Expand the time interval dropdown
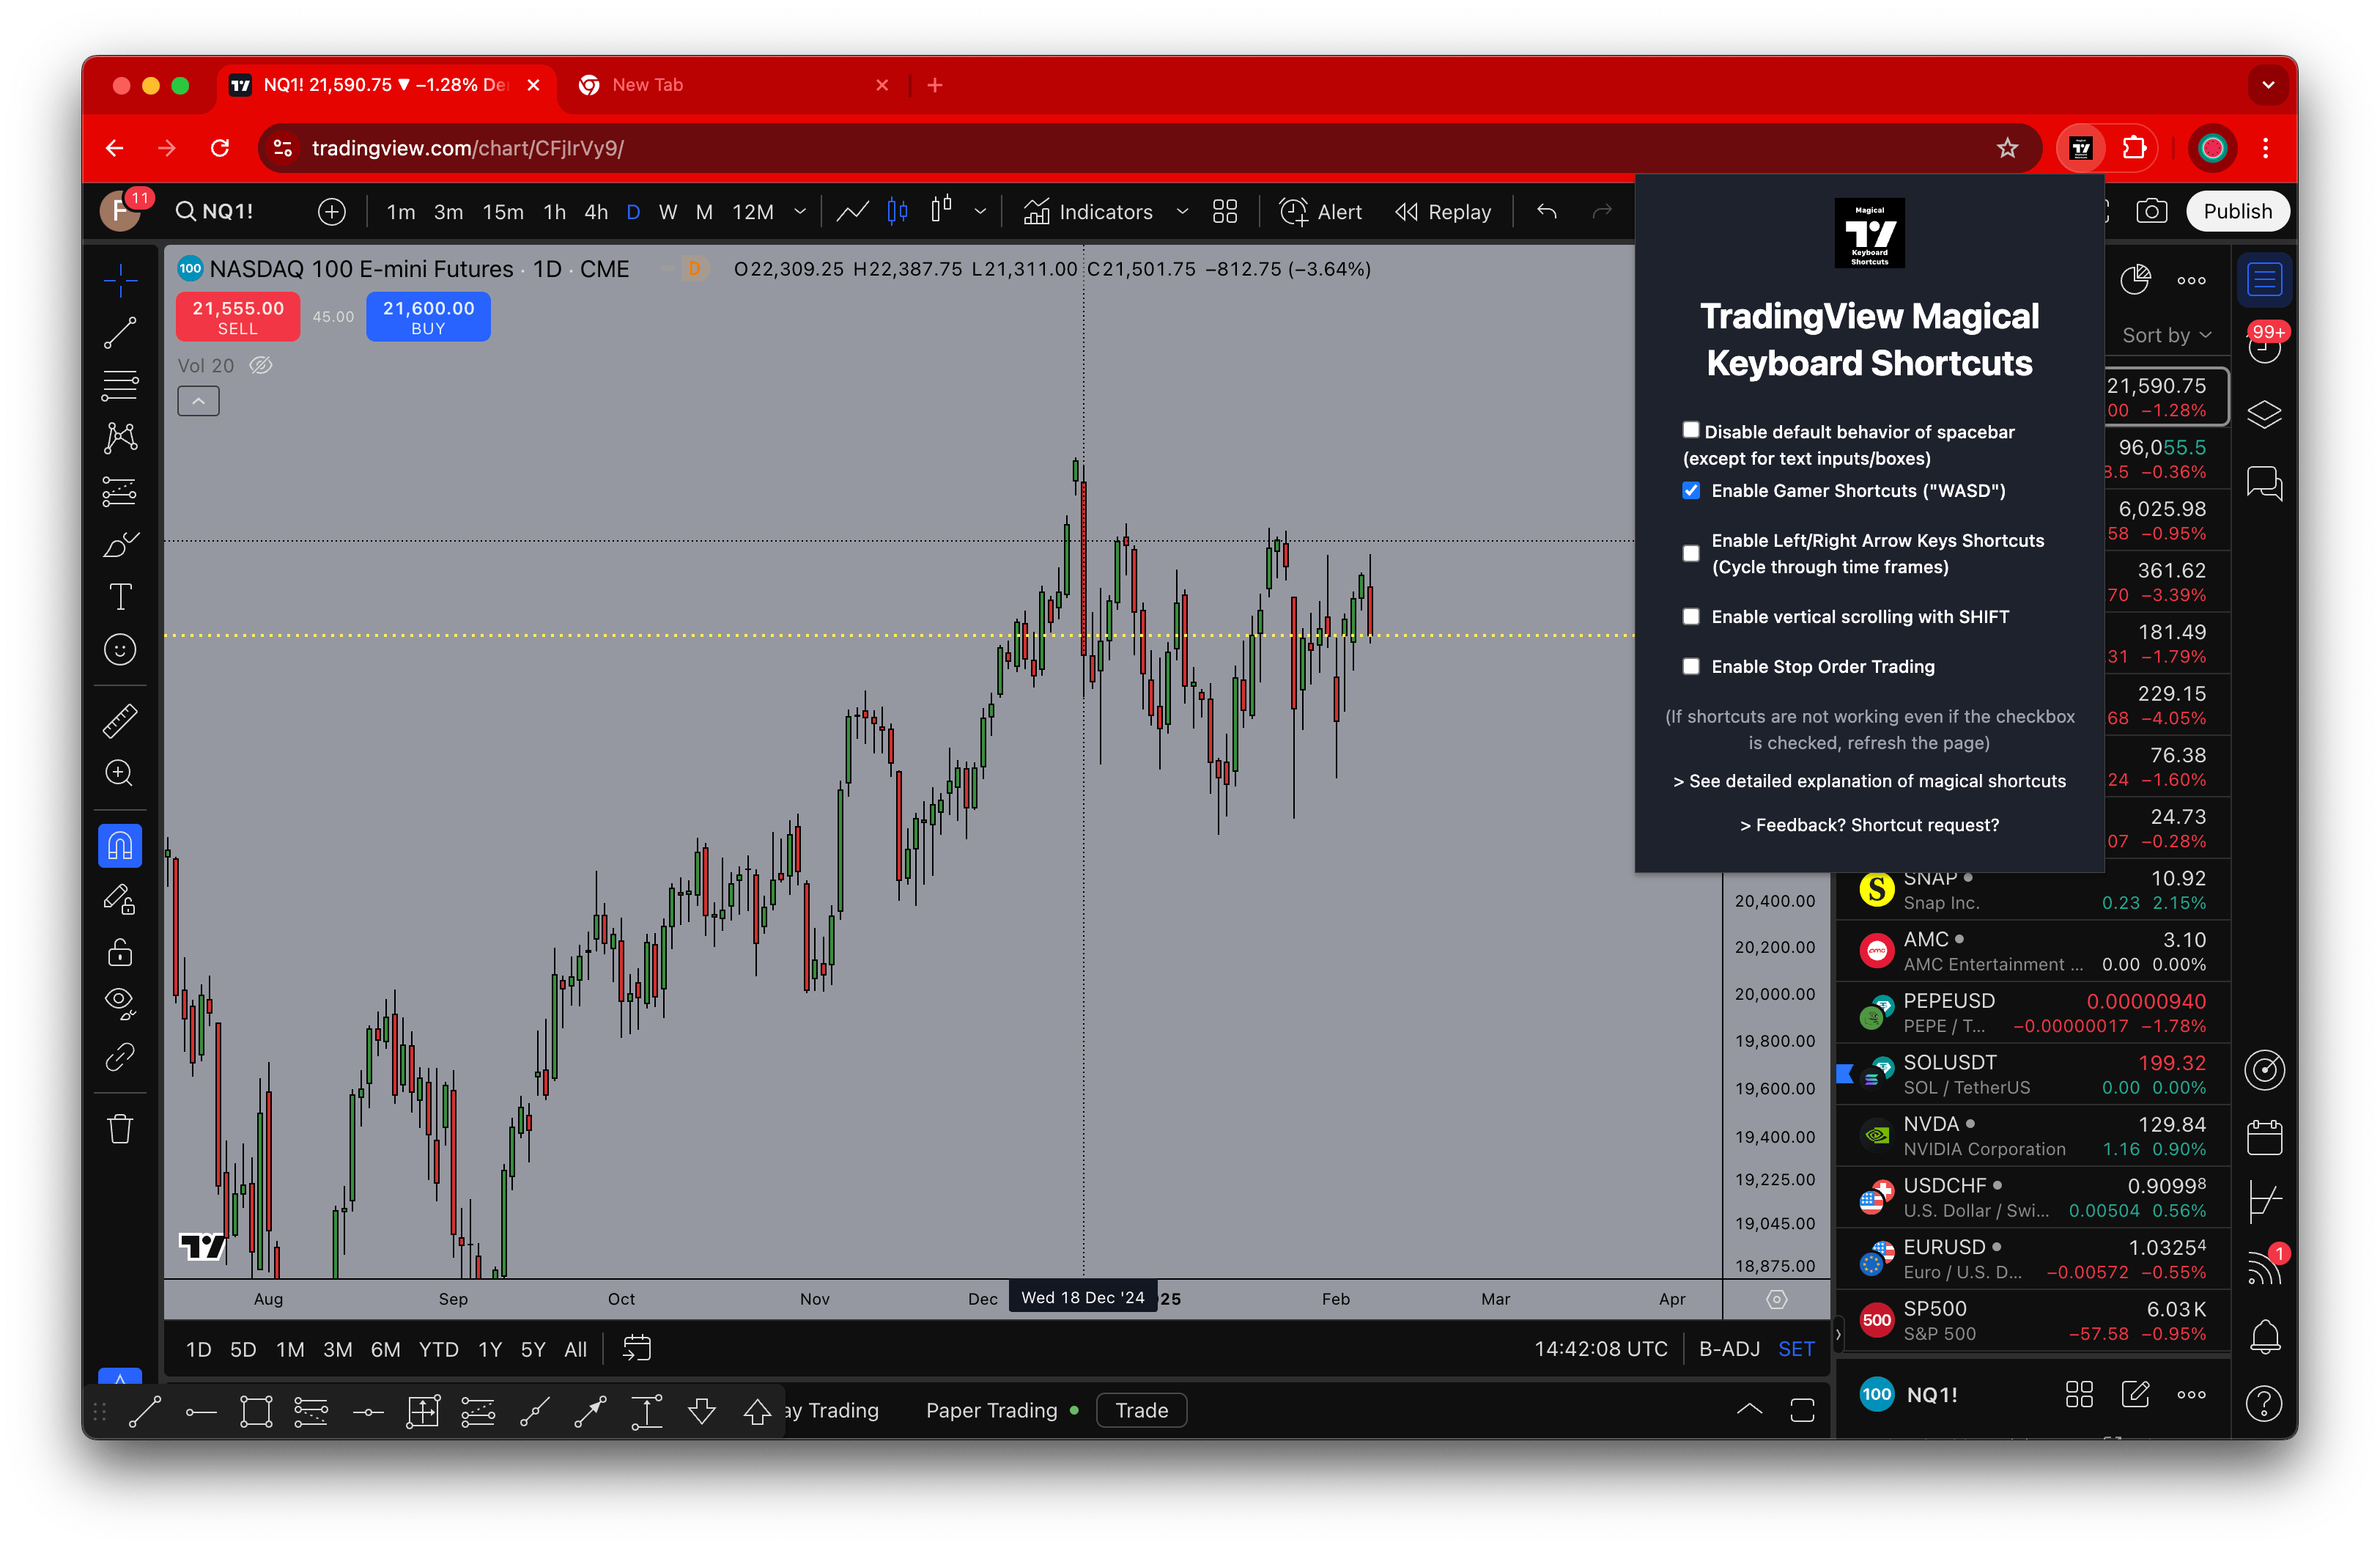 pos(800,212)
